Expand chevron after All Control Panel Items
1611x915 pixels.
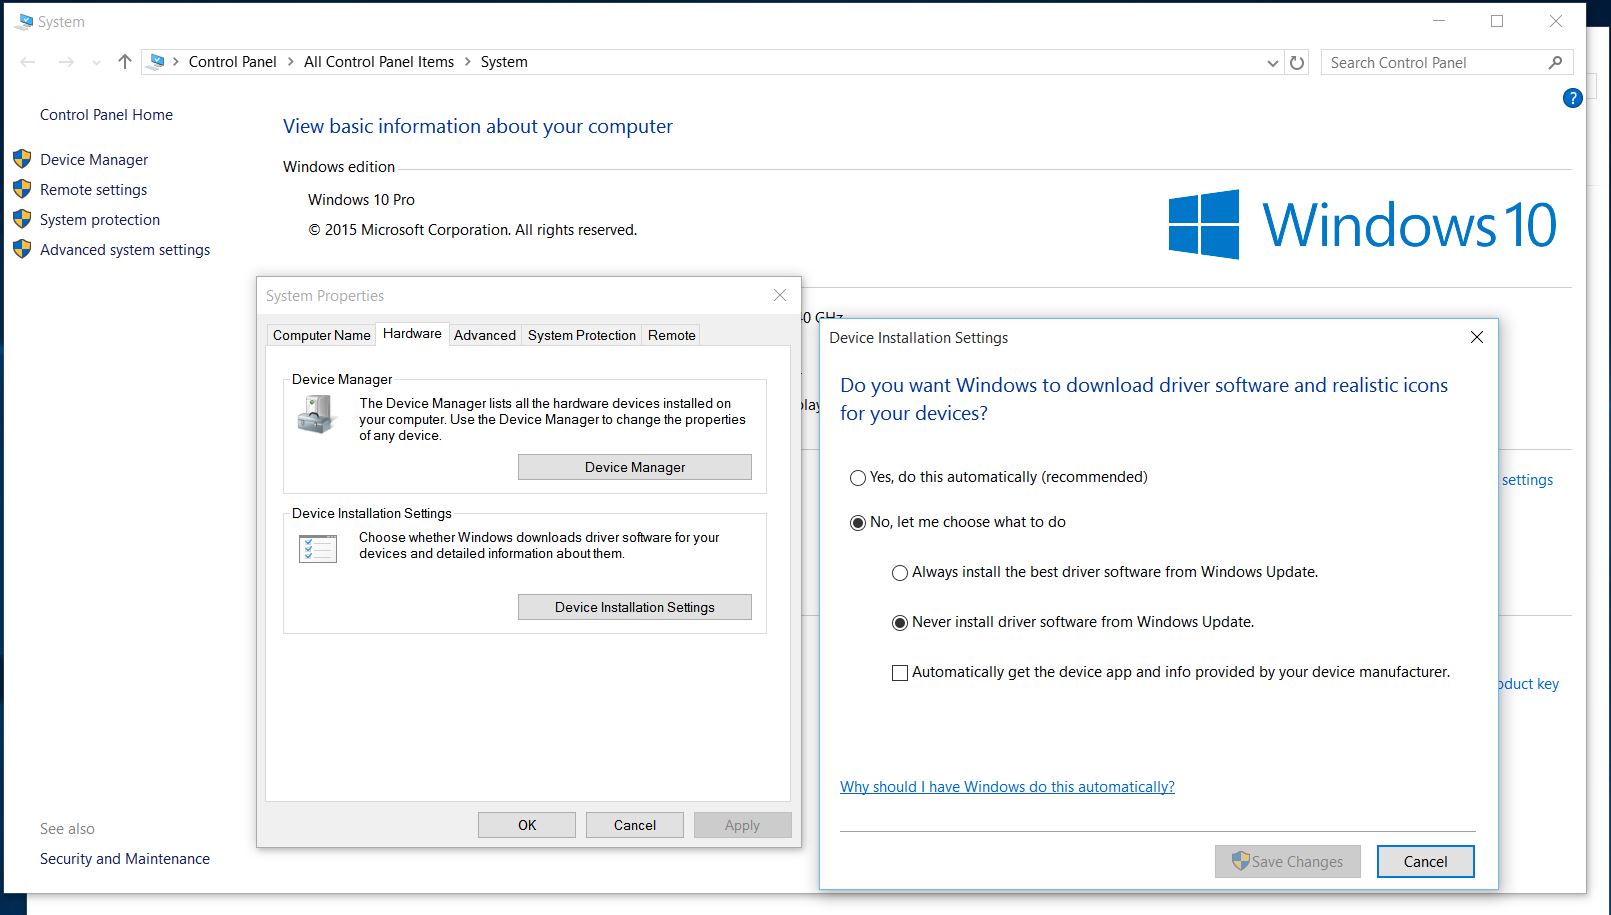[467, 62]
